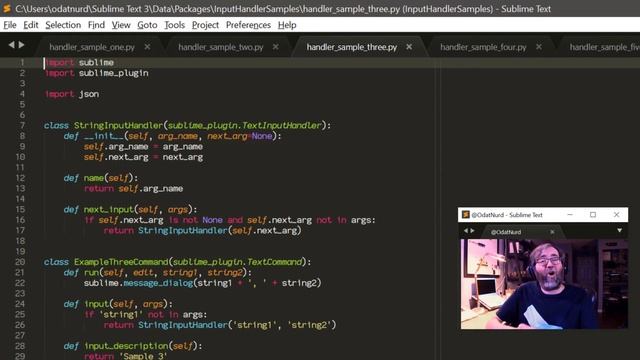Click the webcam image in @OdatNurd window
The image size is (640, 360).
point(544,284)
